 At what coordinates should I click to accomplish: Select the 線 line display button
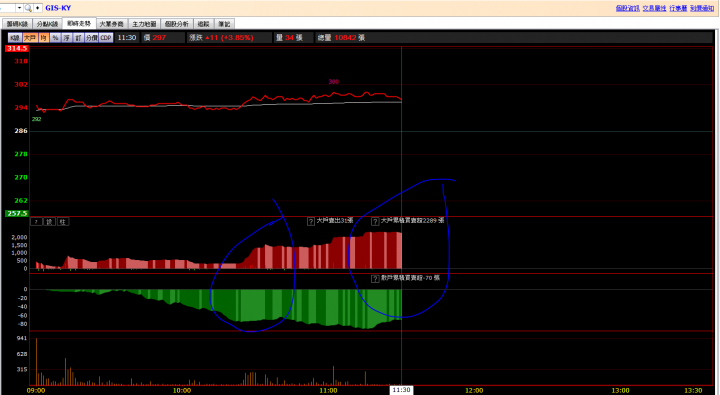50,222
